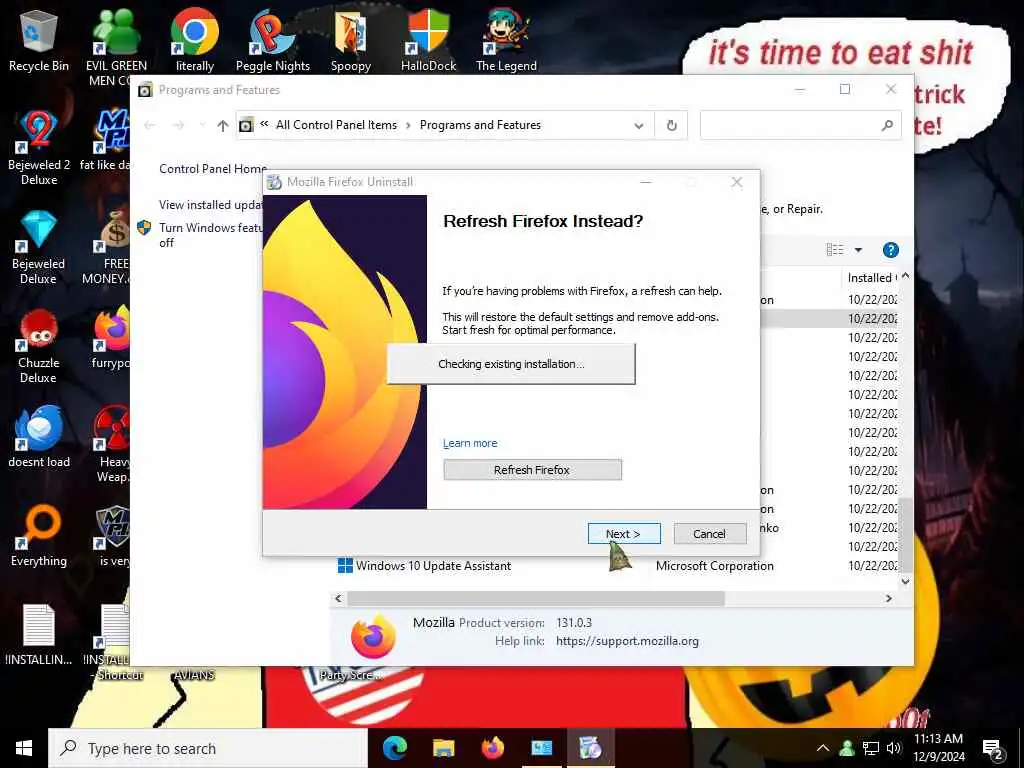Click Next in Firefox Uninstall wizard

pyautogui.click(x=624, y=534)
